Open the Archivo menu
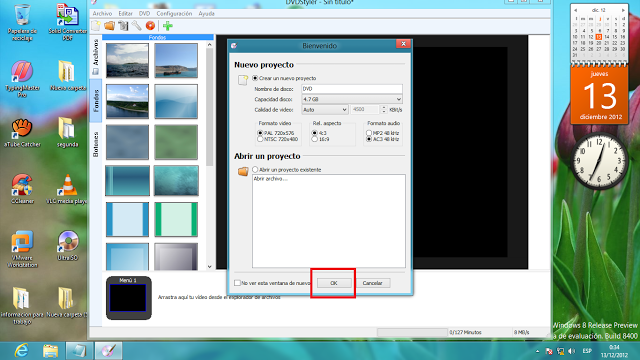The image size is (640, 360). click(x=102, y=13)
